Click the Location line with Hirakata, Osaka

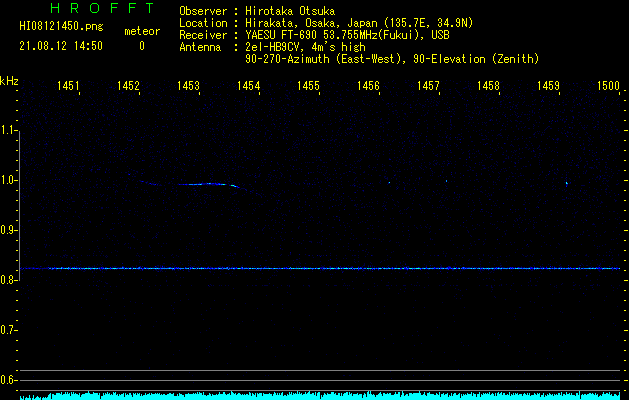click(x=326, y=23)
